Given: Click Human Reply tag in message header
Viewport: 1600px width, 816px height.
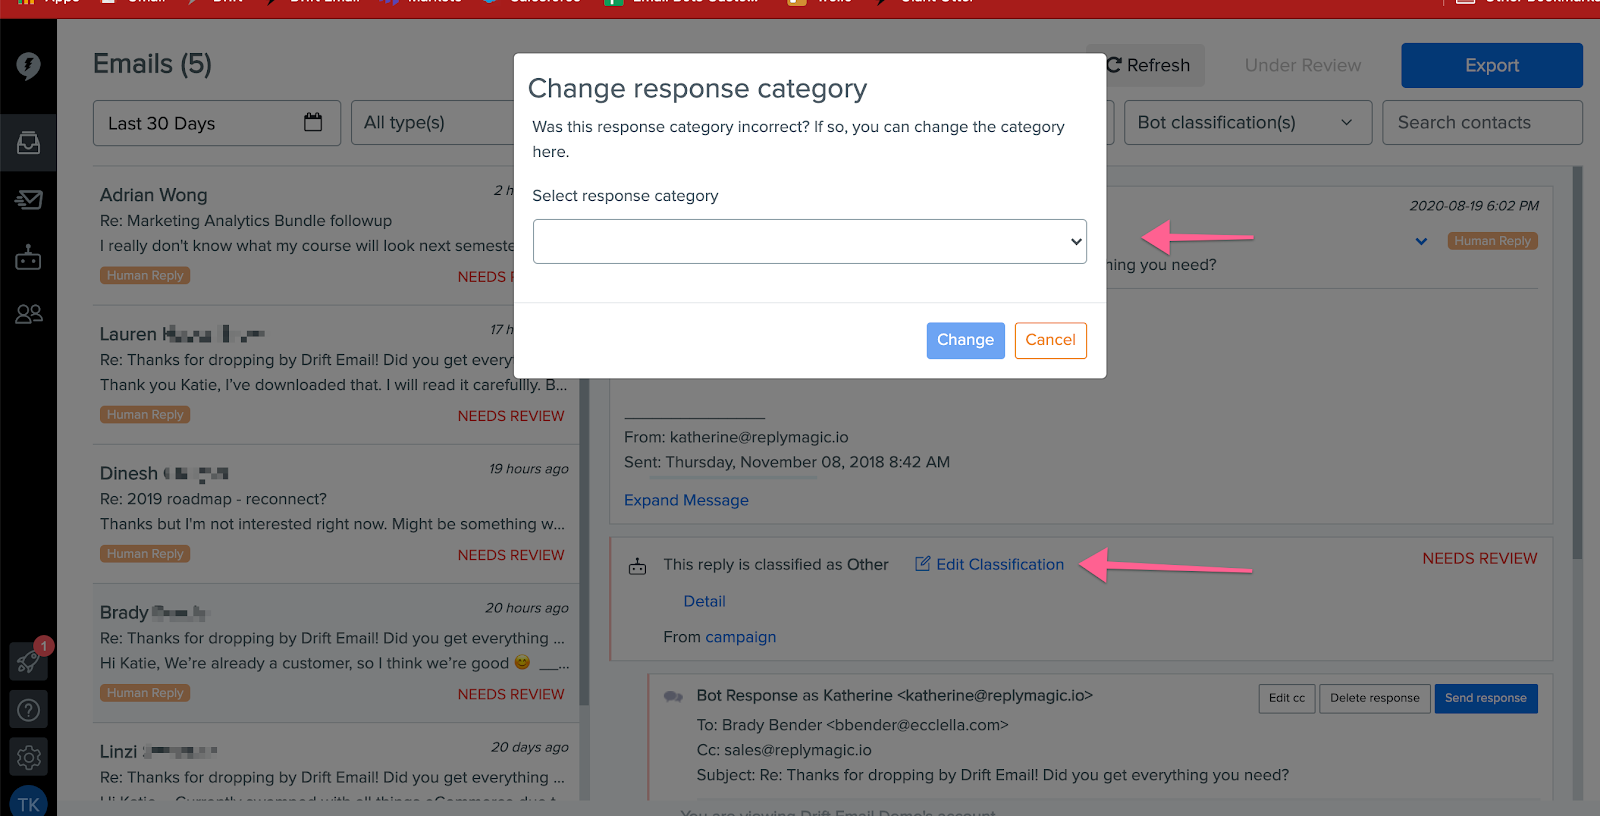Looking at the screenshot, I should [x=1492, y=241].
